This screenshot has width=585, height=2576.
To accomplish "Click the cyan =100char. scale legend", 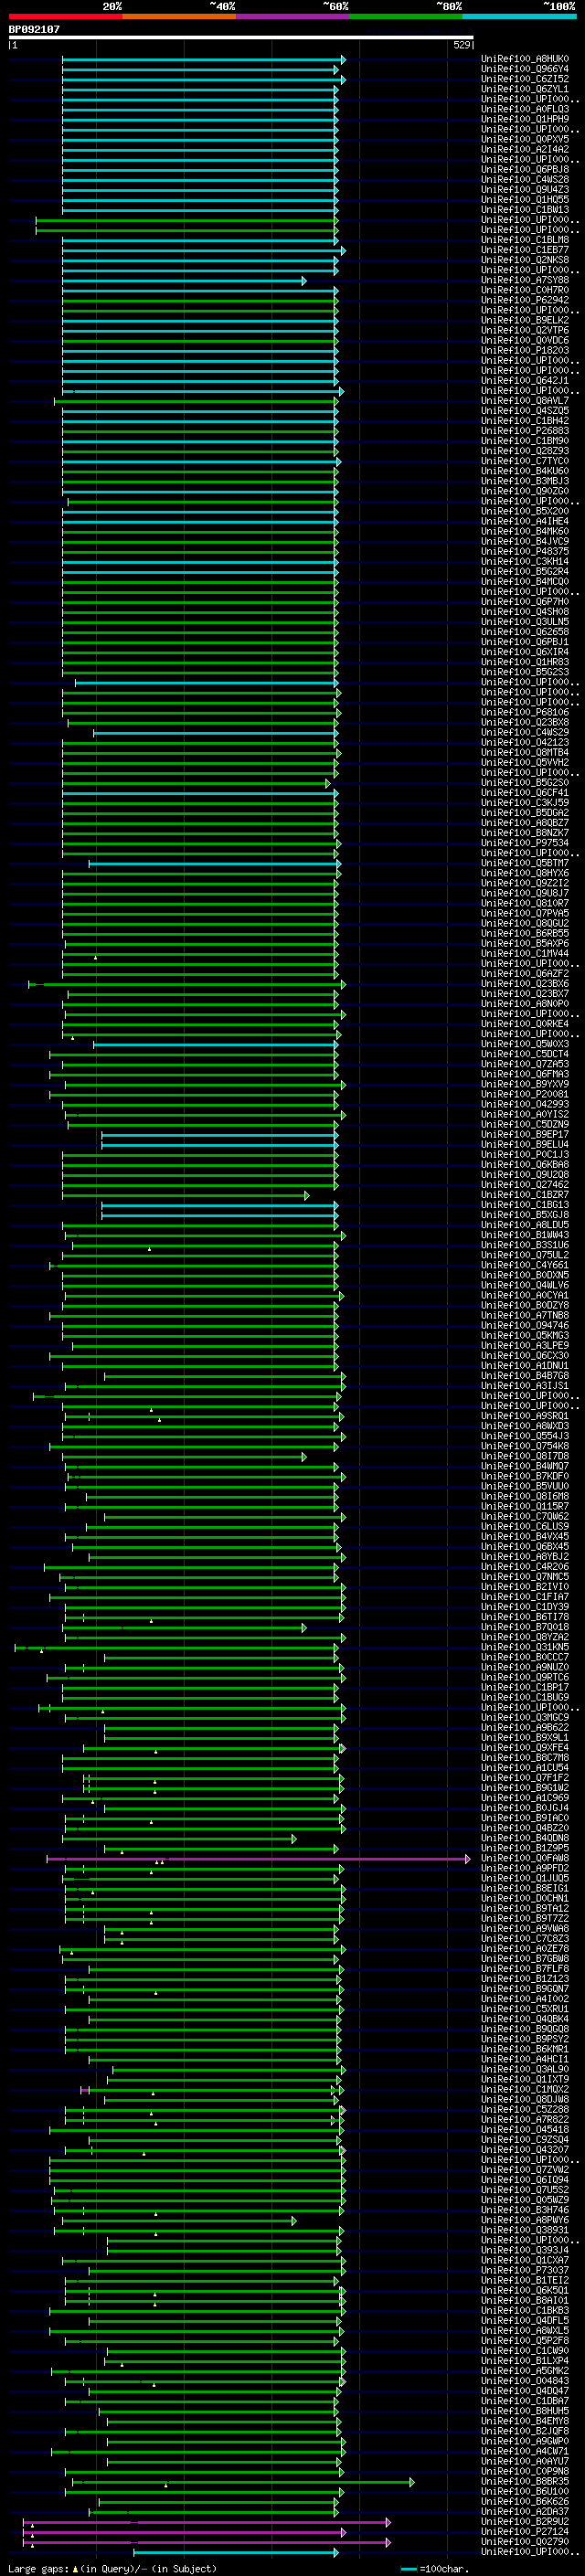I will pos(435,2568).
